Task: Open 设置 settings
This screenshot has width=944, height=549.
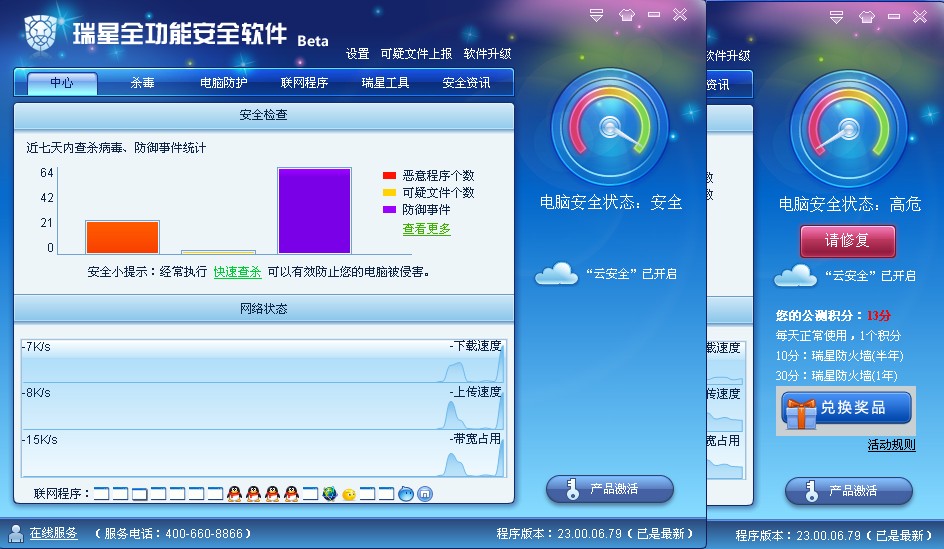Action: tap(358, 54)
